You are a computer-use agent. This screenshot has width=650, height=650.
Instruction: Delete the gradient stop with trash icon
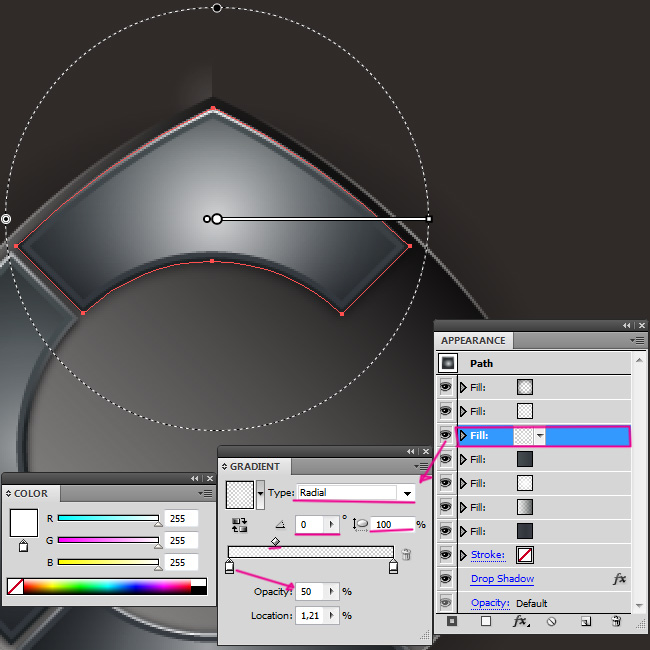point(407,553)
